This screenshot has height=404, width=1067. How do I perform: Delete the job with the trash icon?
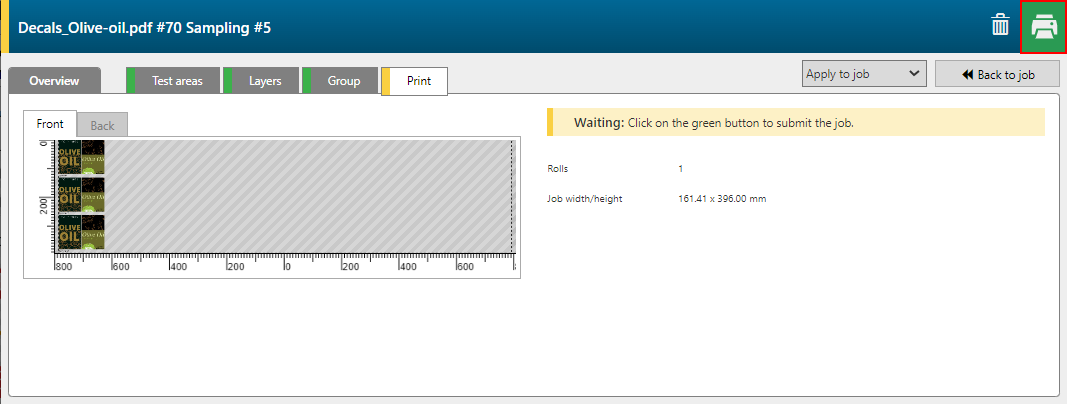(1000, 26)
